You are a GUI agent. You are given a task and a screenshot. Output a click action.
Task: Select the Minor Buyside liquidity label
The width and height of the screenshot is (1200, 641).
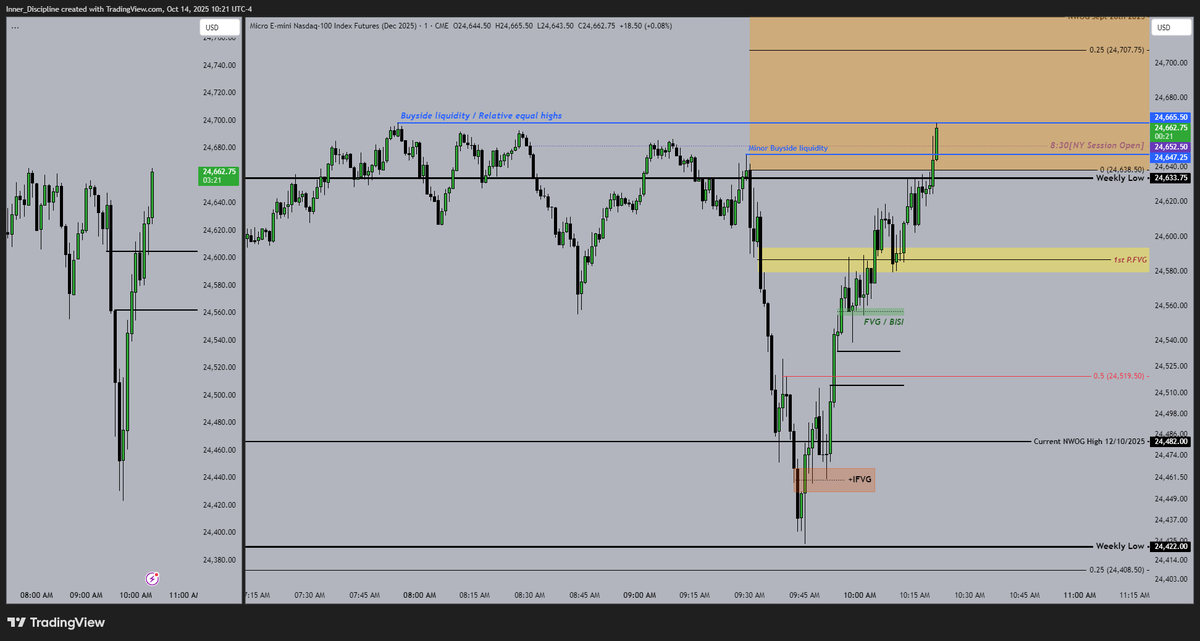click(788, 148)
